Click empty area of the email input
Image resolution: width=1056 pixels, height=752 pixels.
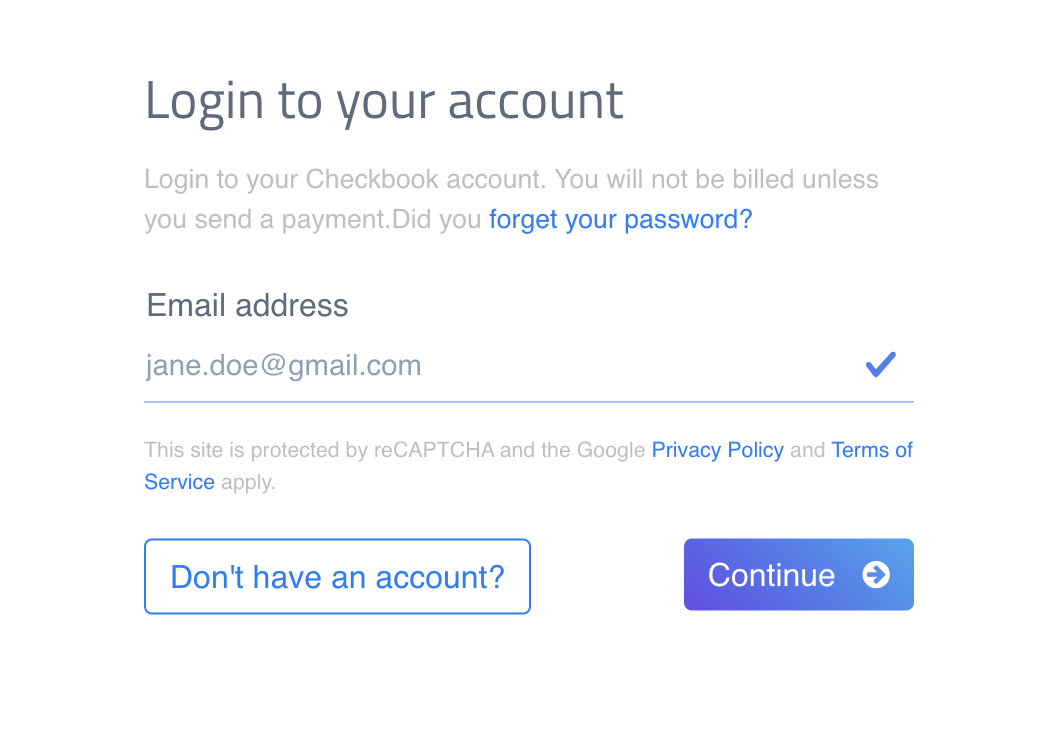coord(640,366)
